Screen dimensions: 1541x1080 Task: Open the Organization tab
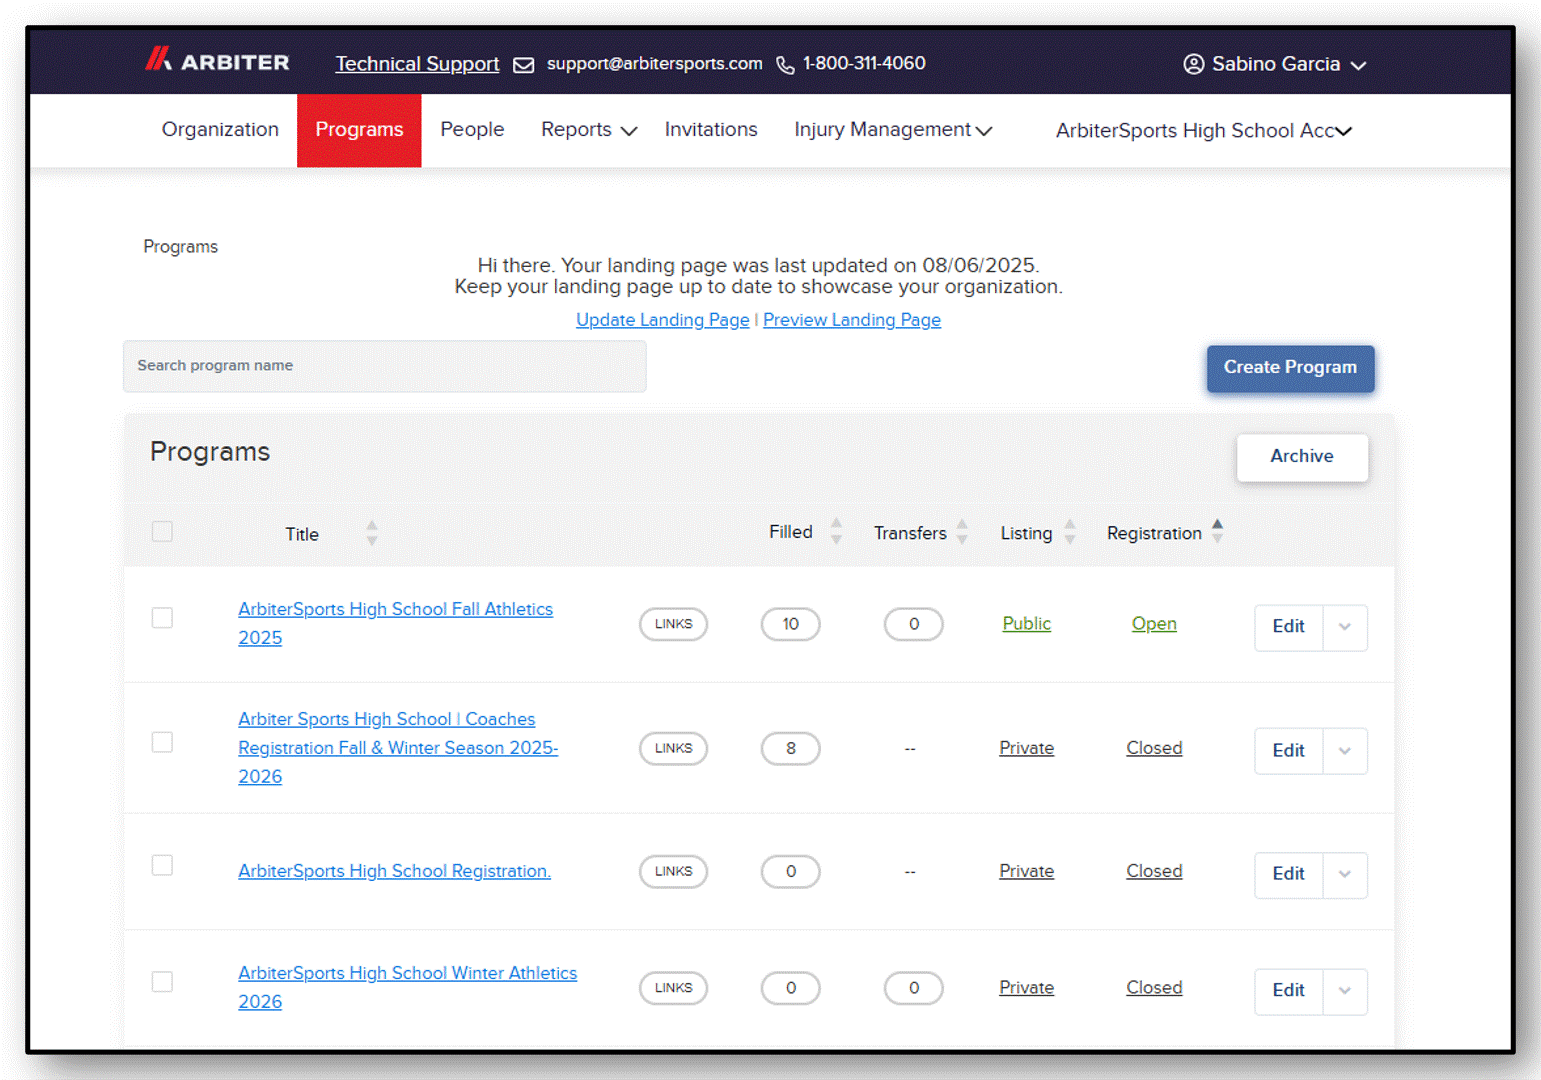coord(220,130)
